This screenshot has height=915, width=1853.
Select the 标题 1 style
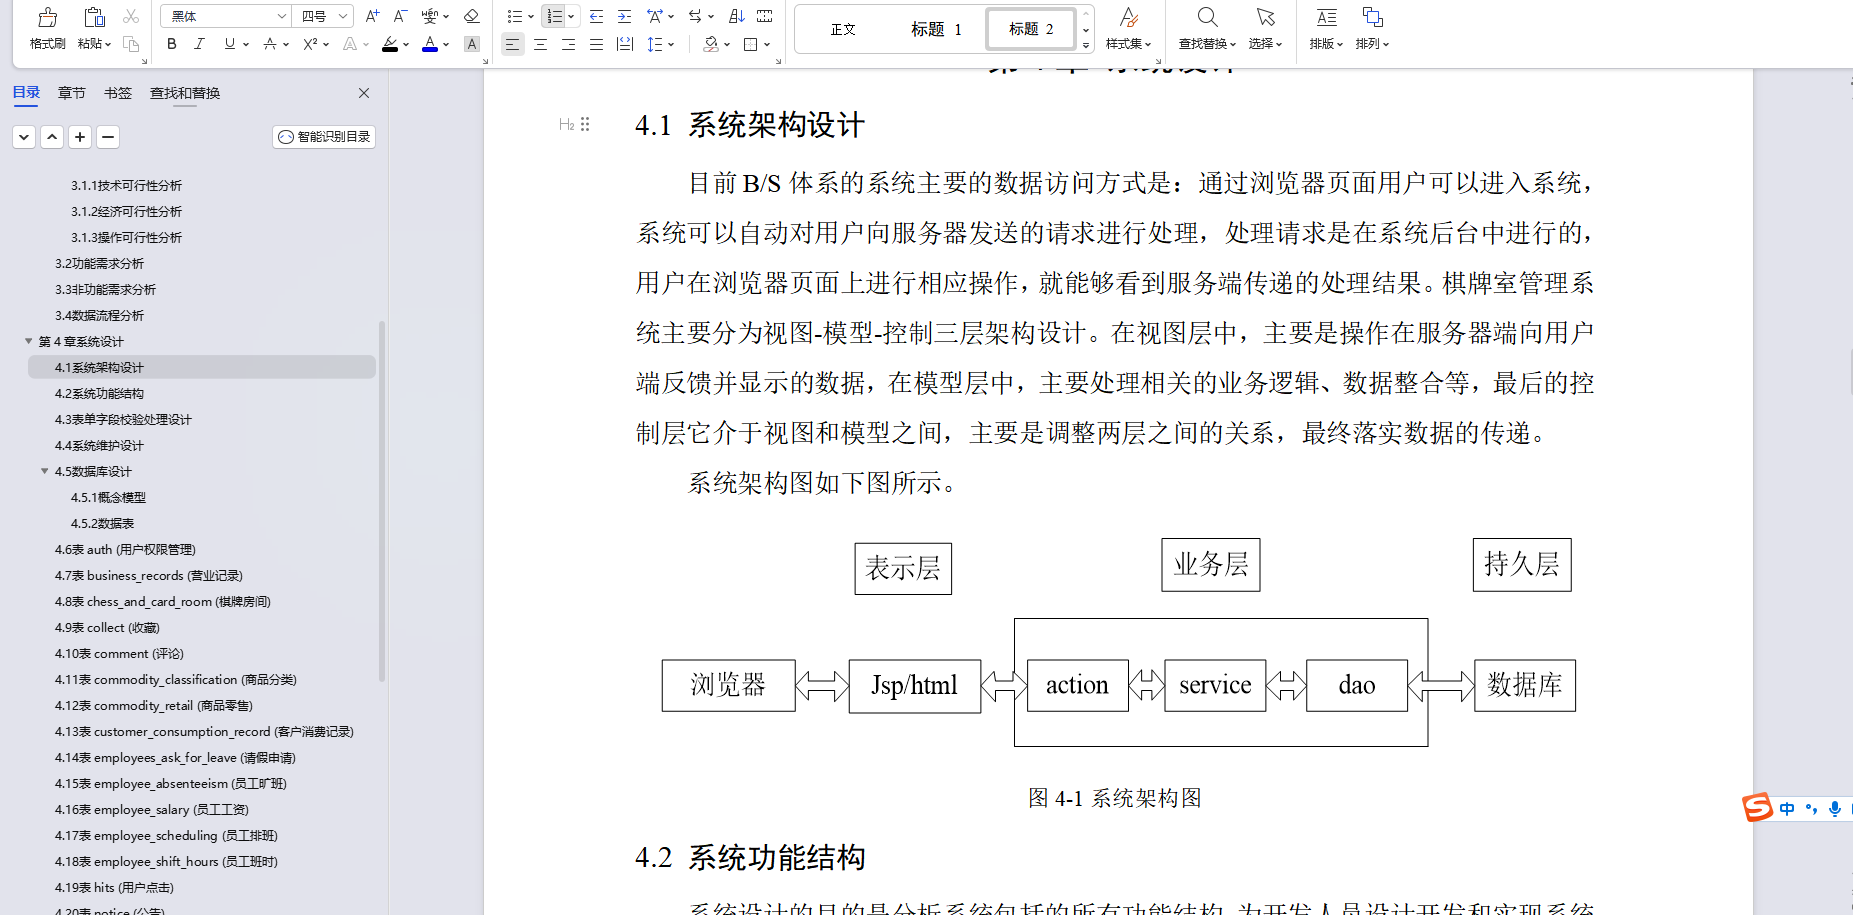(x=936, y=29)
